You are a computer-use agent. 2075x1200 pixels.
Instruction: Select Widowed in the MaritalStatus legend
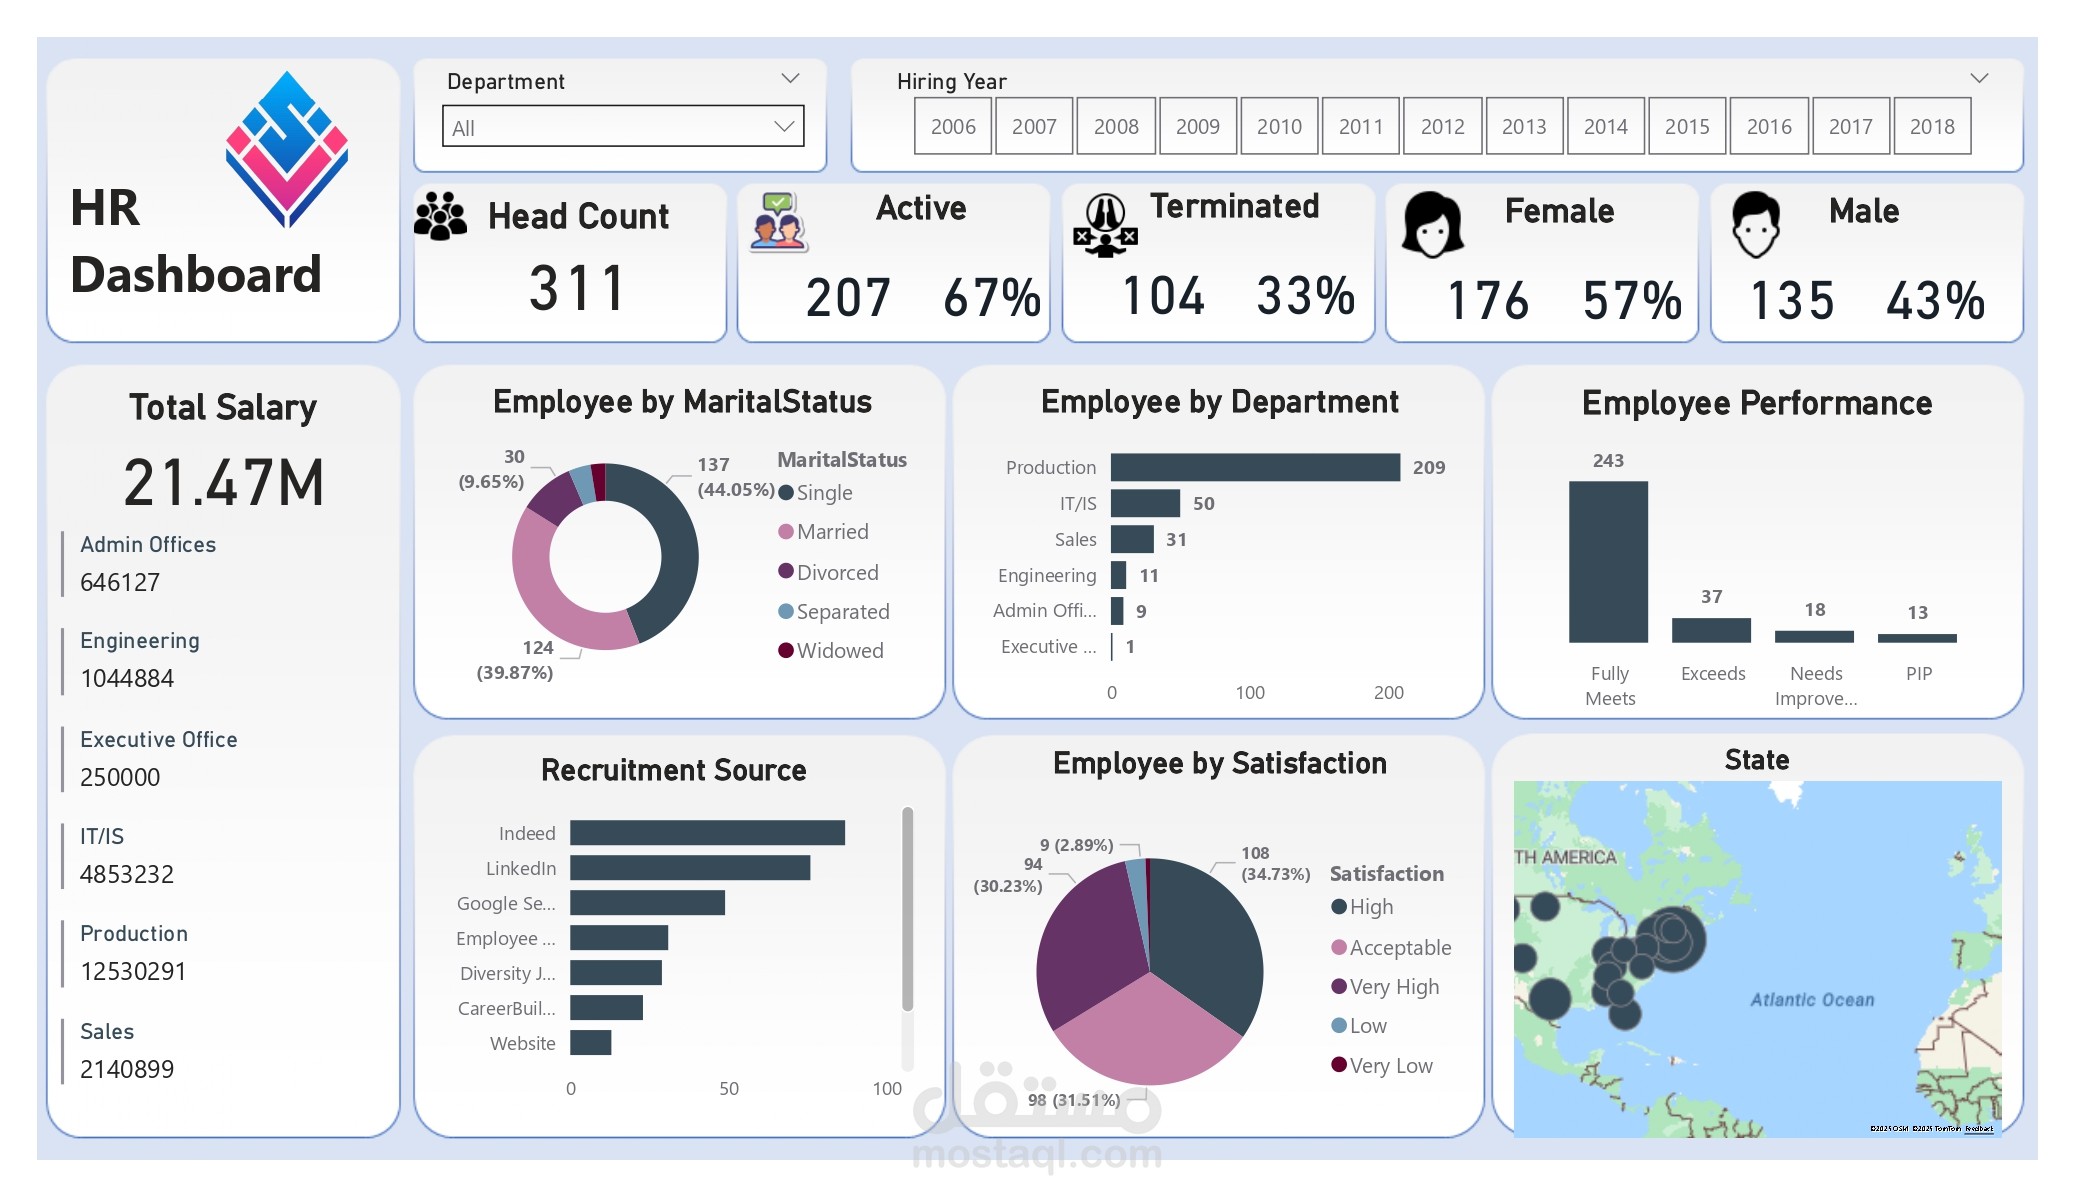836,650
